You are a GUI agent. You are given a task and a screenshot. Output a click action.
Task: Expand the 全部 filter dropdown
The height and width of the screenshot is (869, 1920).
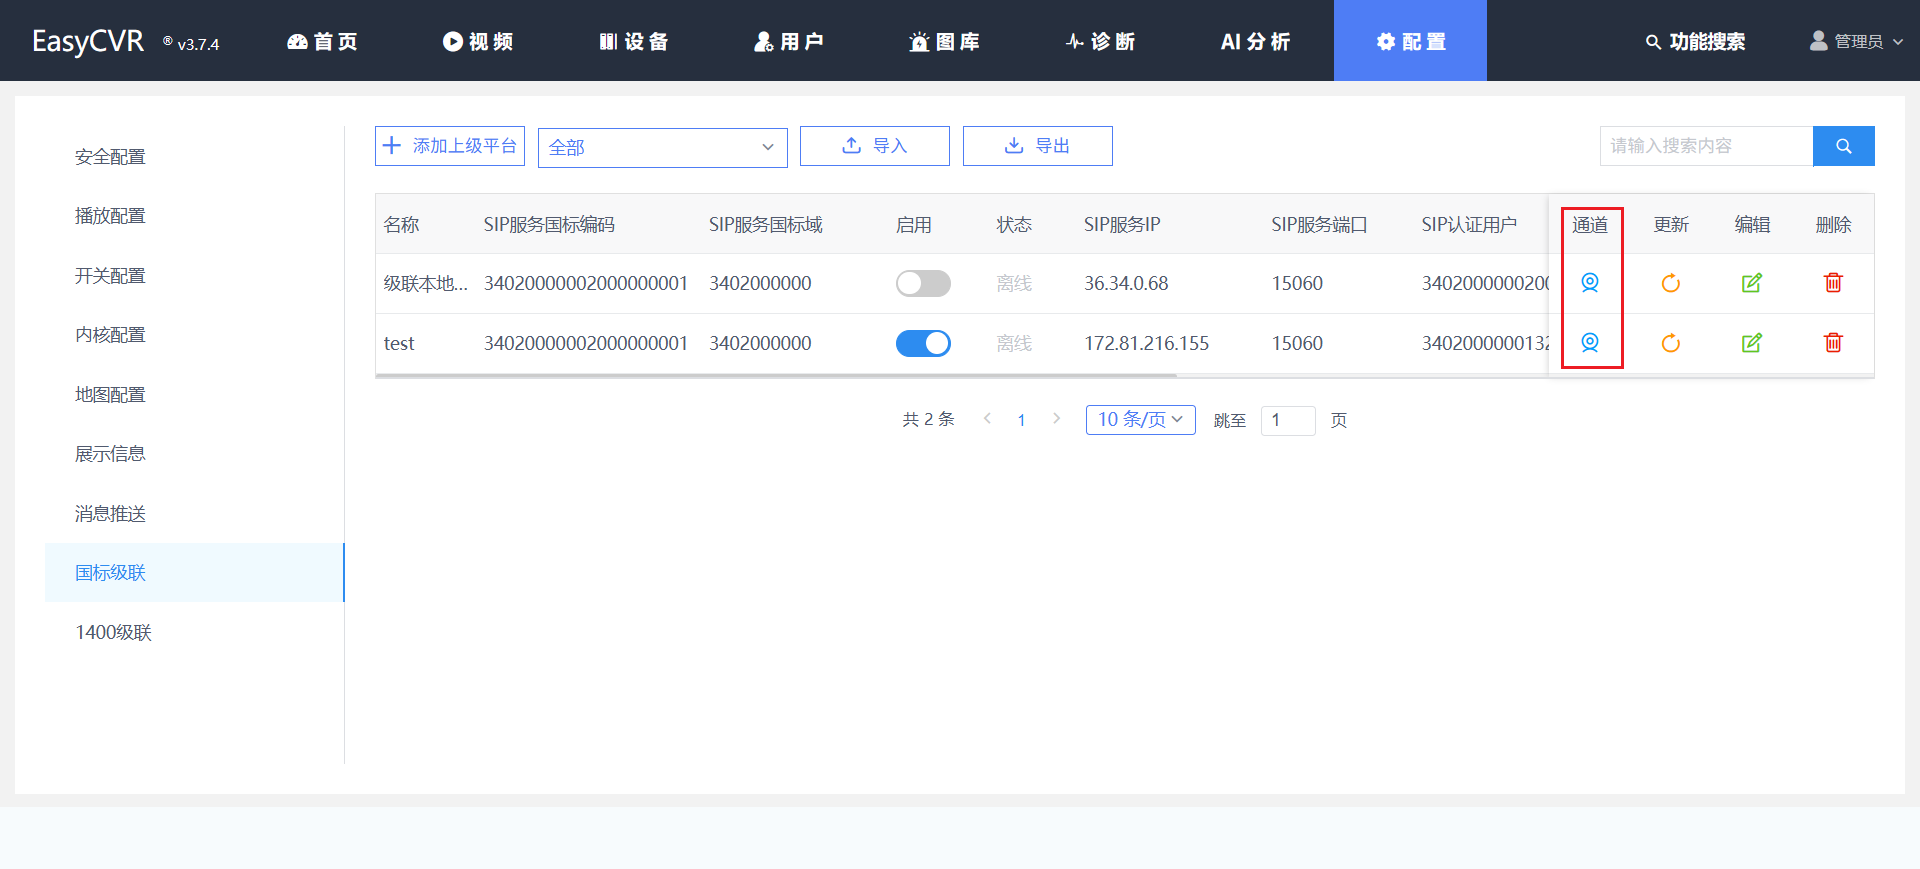click(662, 147)
